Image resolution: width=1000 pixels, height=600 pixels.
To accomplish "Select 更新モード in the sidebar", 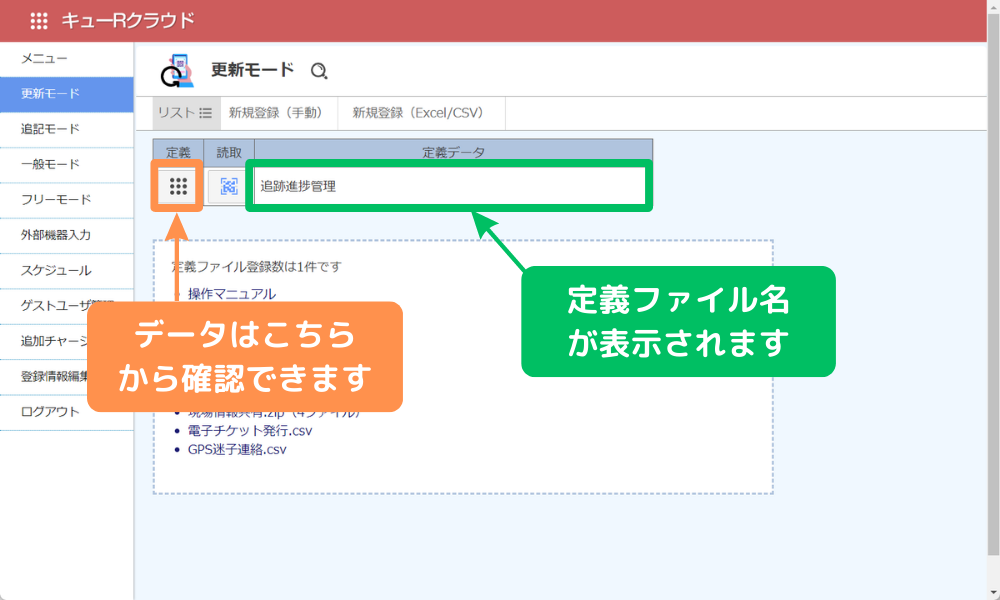I will [67, 94].
